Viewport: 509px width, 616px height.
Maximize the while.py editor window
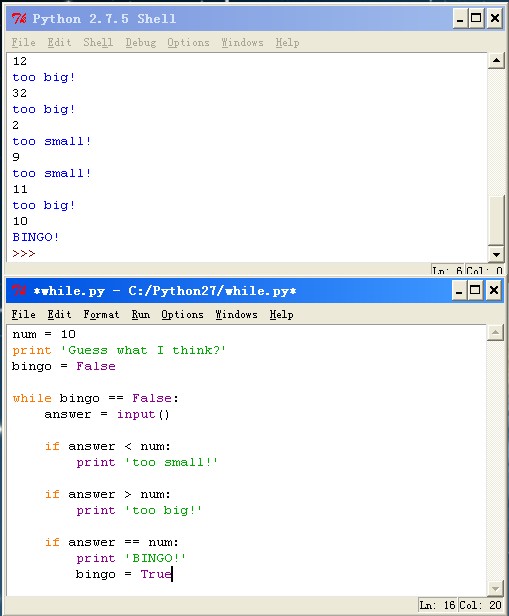[475, 291]
